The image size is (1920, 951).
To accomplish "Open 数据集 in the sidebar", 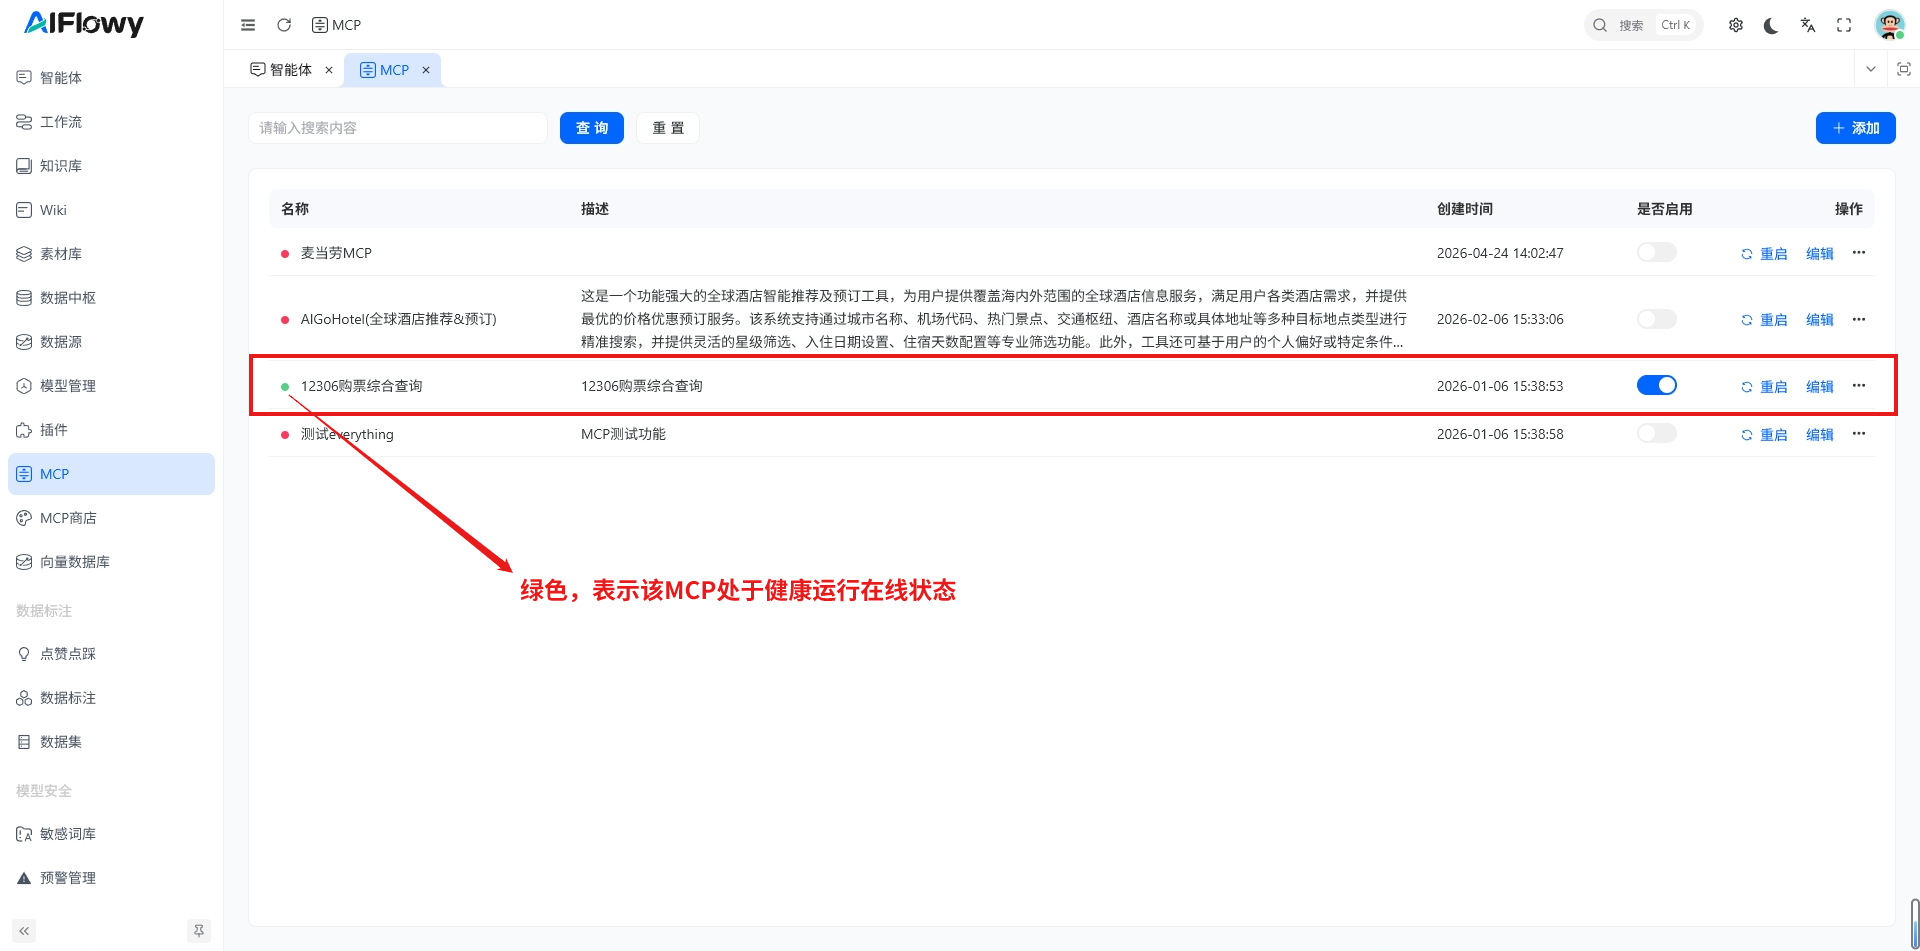I will pos(111,742).
